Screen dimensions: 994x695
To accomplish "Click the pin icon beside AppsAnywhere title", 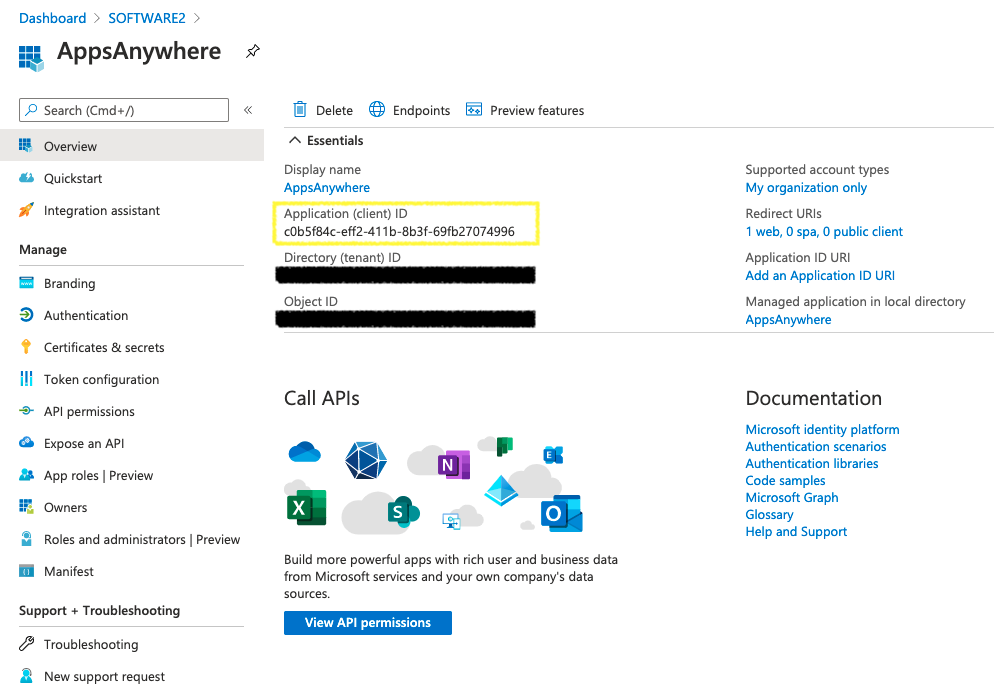I will pyautogui.click(x=253, y=52).
